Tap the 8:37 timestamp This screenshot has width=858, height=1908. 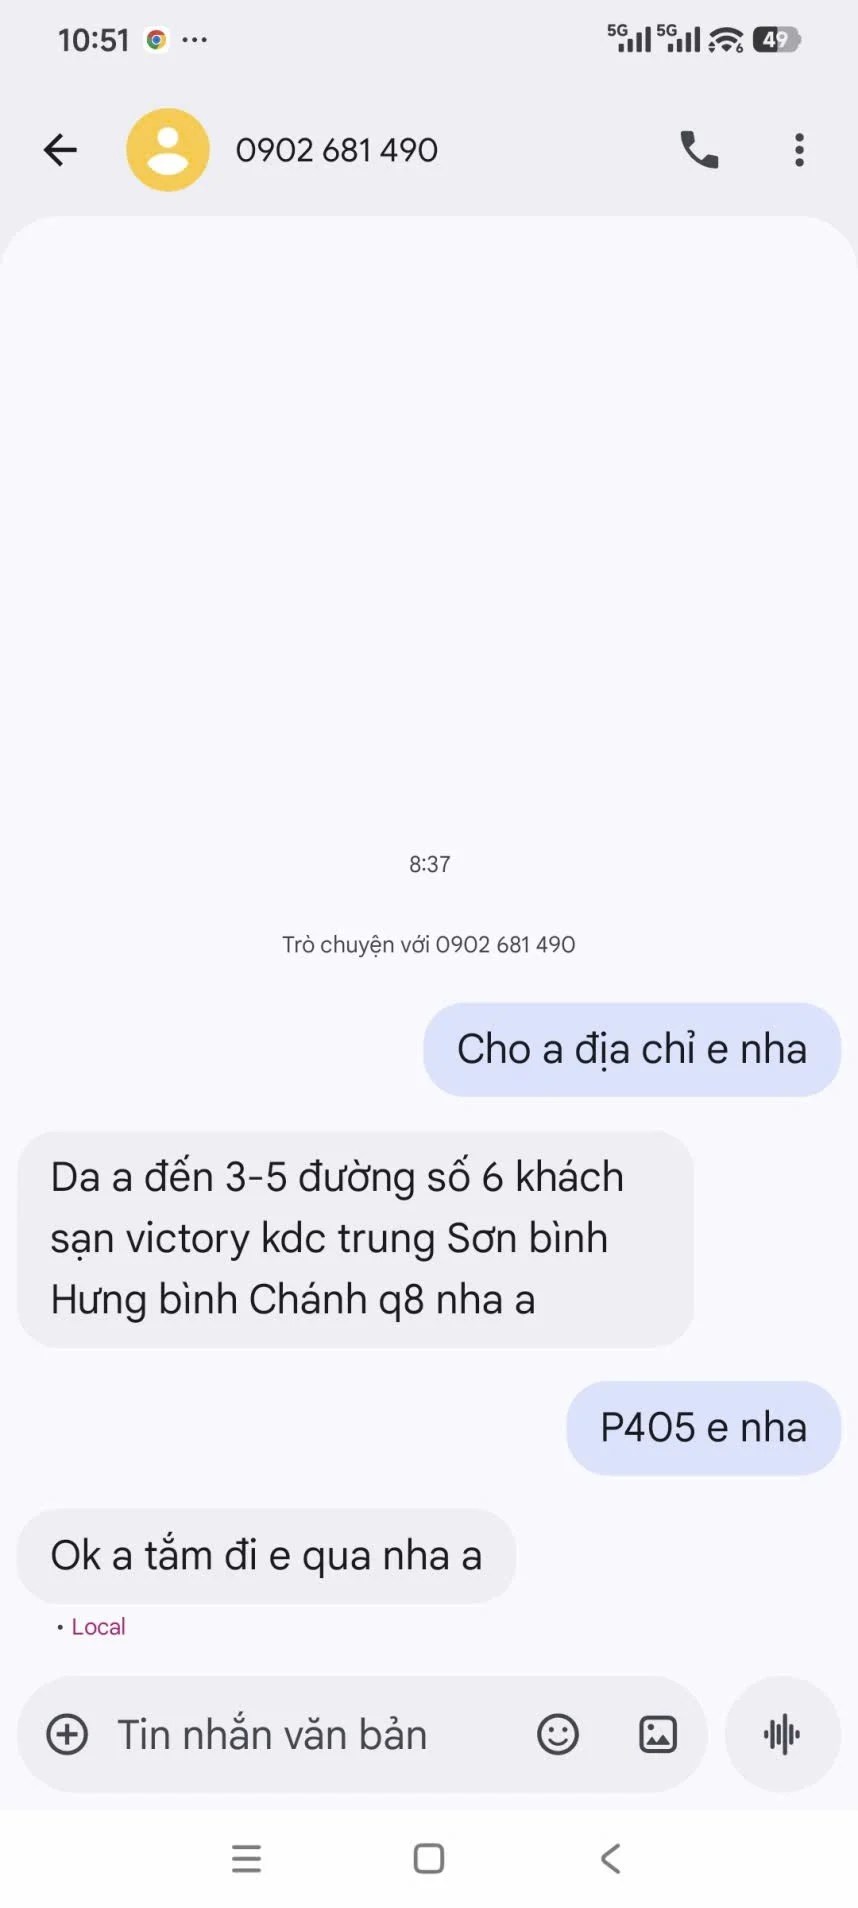click(429, 864)
